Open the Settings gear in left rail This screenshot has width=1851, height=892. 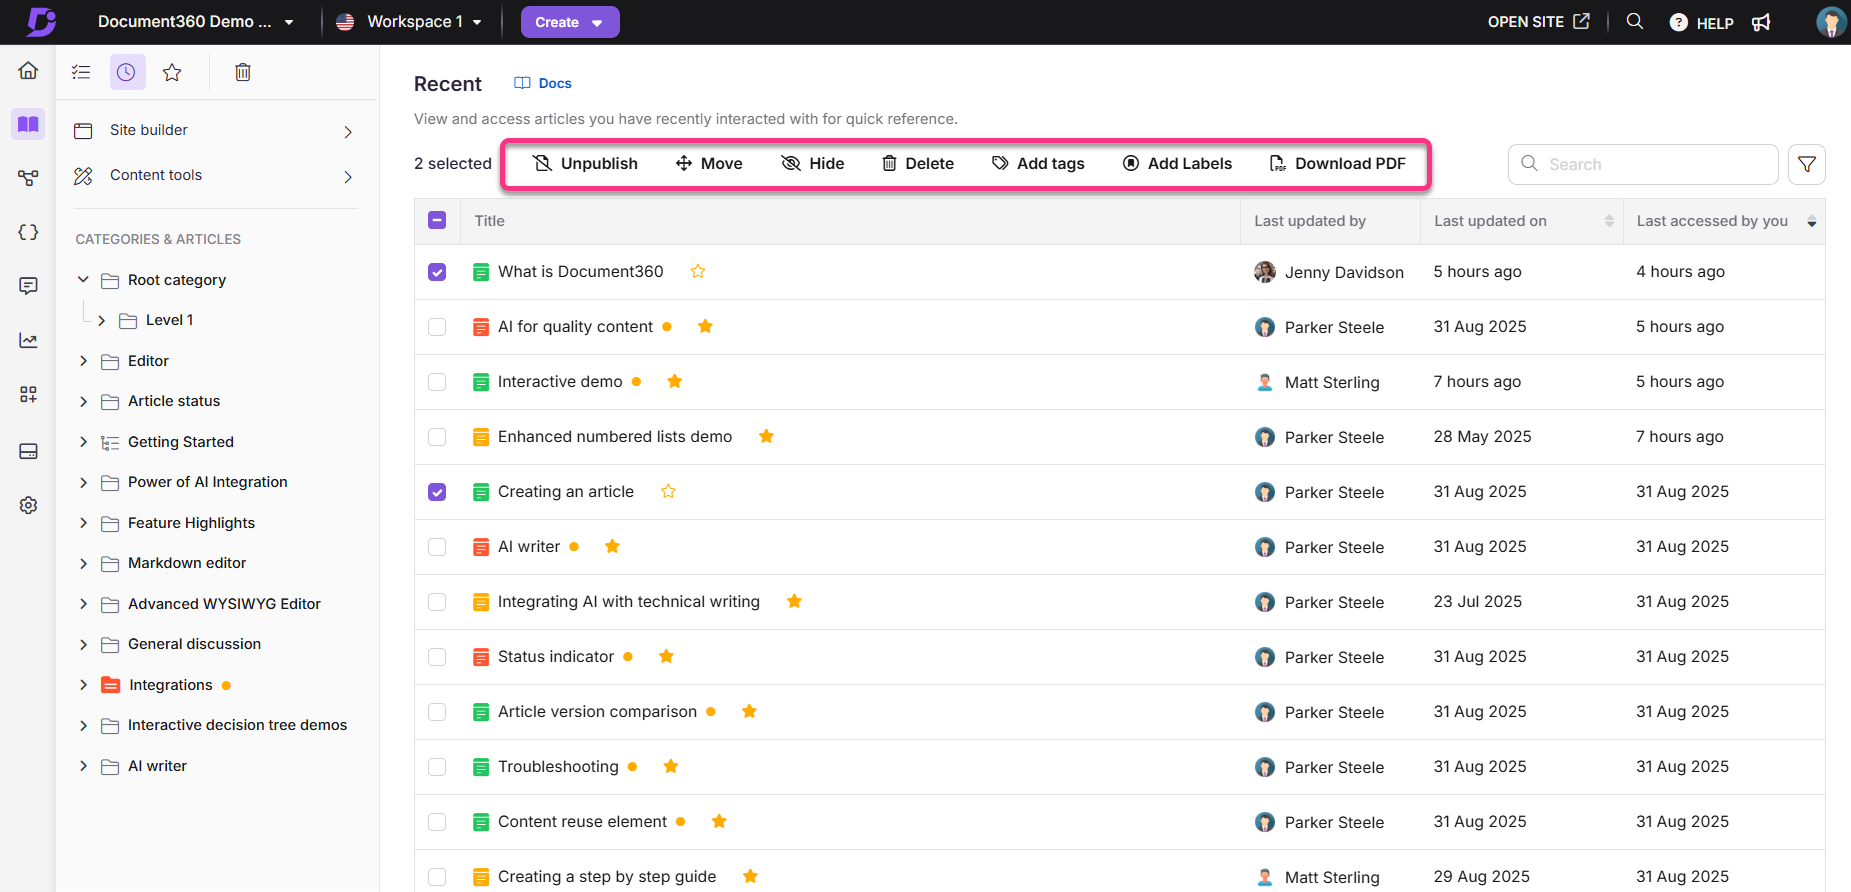(28, 505)
